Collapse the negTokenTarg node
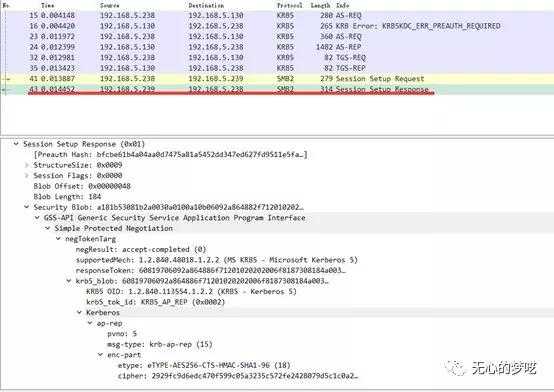The image size is (554, 392). 58,239
